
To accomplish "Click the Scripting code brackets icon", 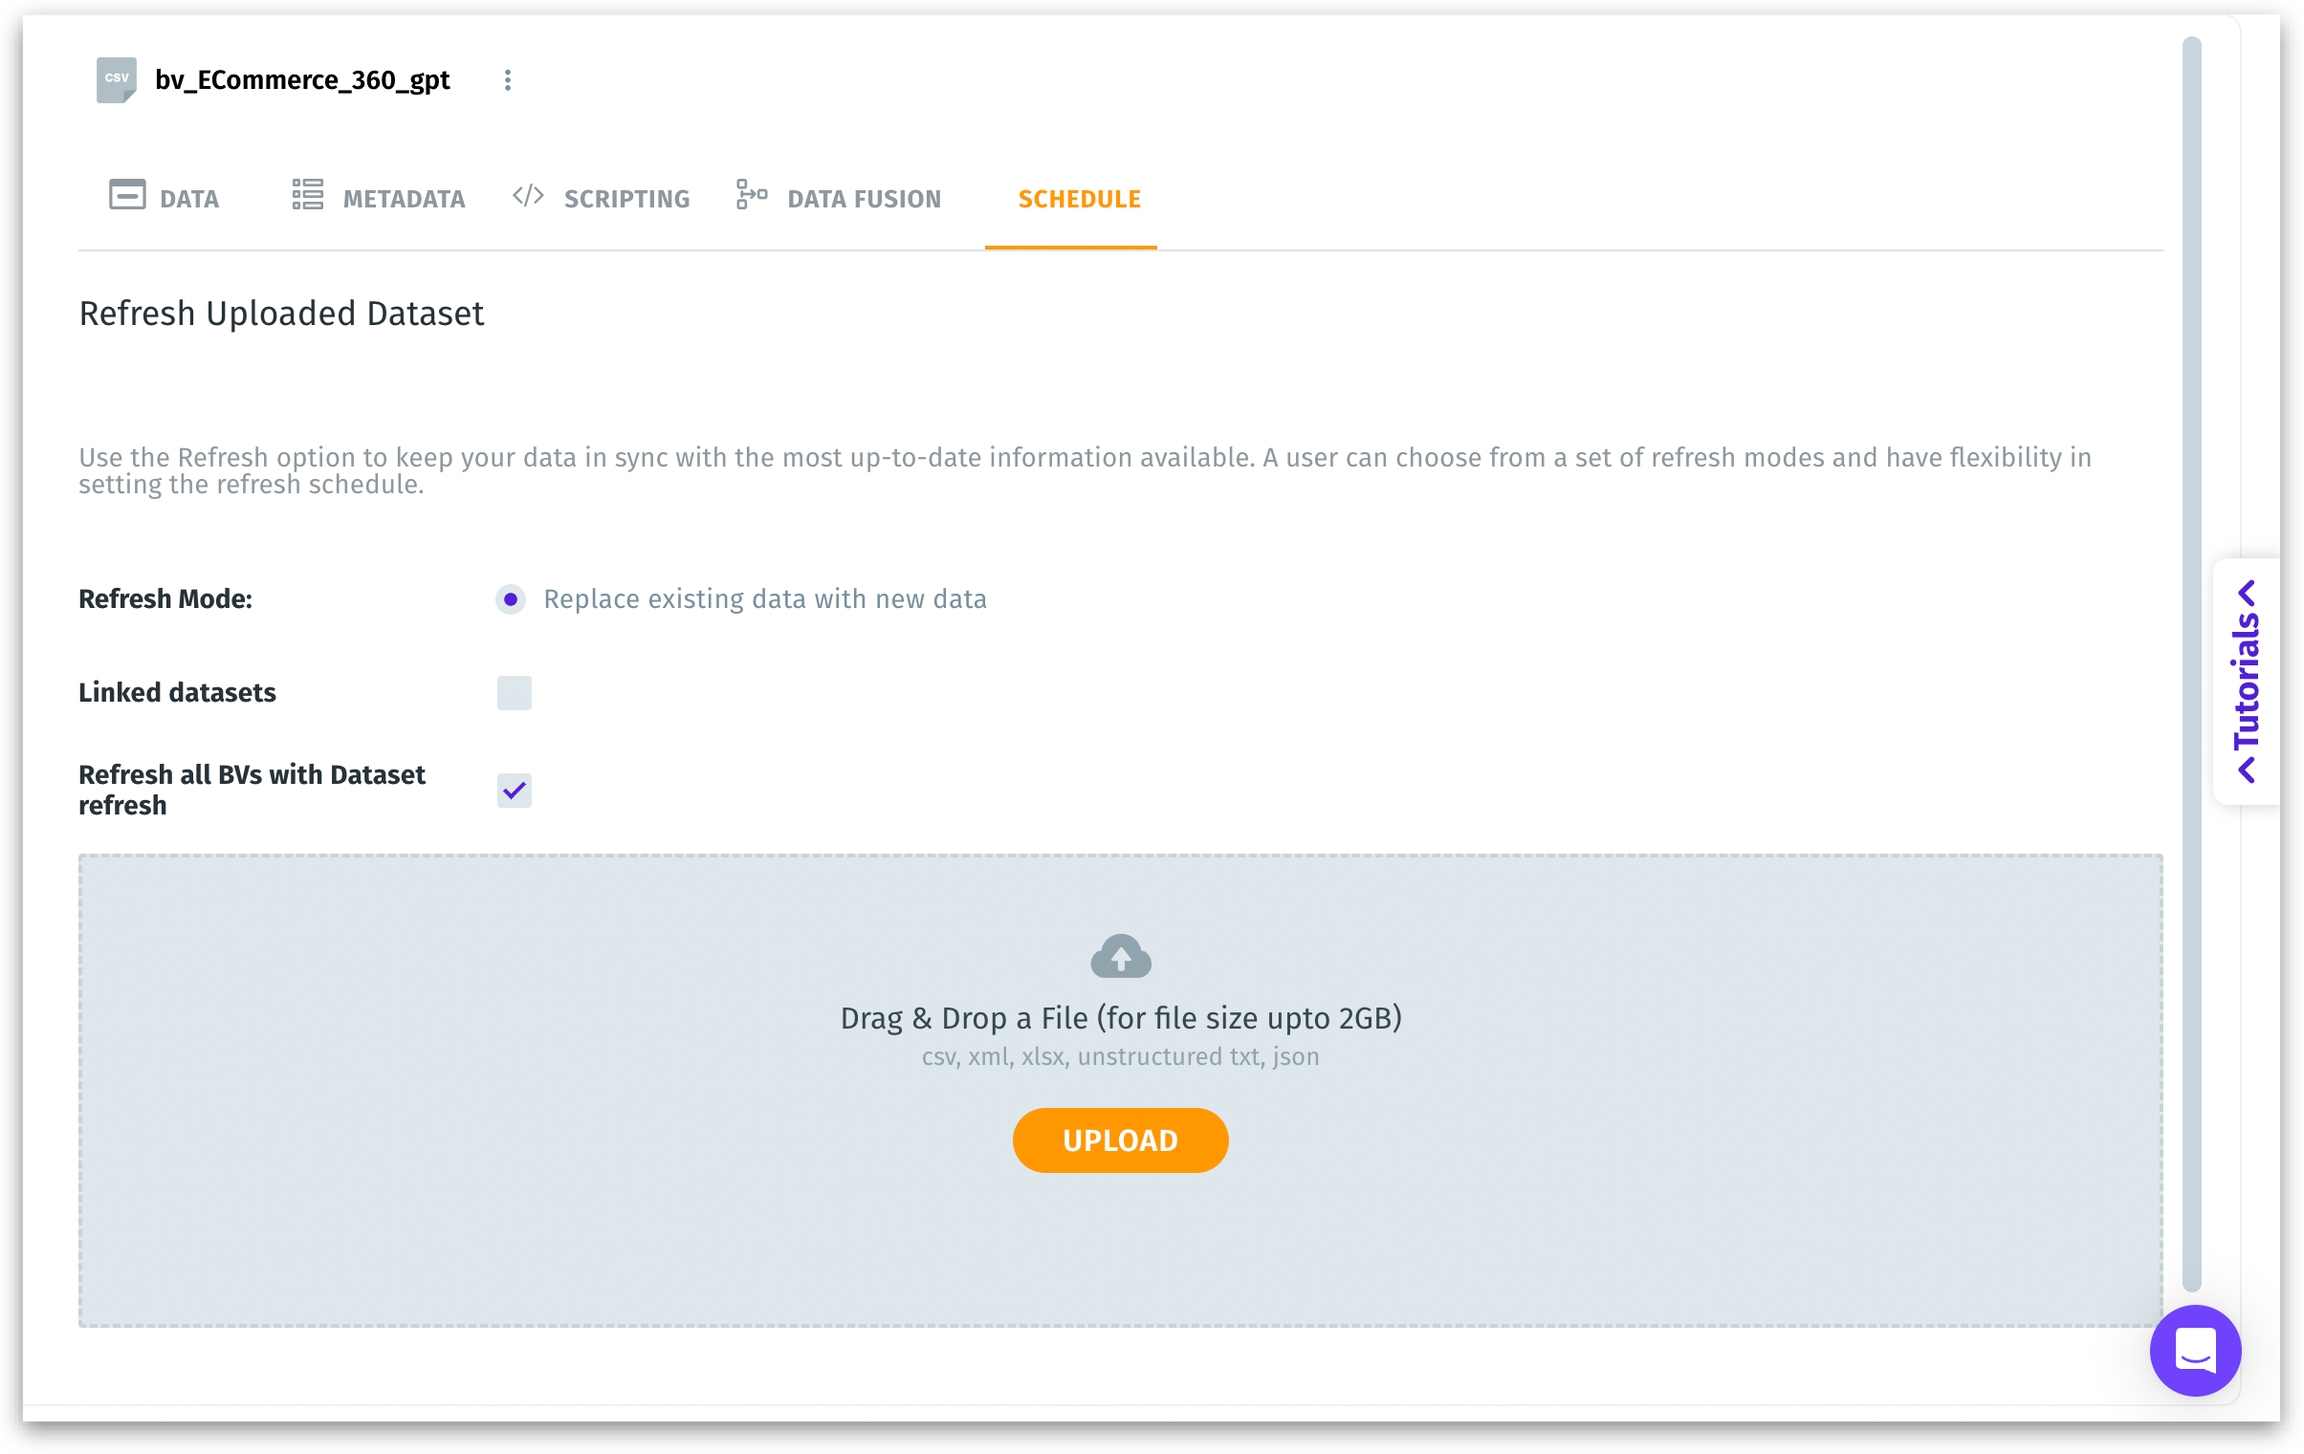I will [528, 195].
